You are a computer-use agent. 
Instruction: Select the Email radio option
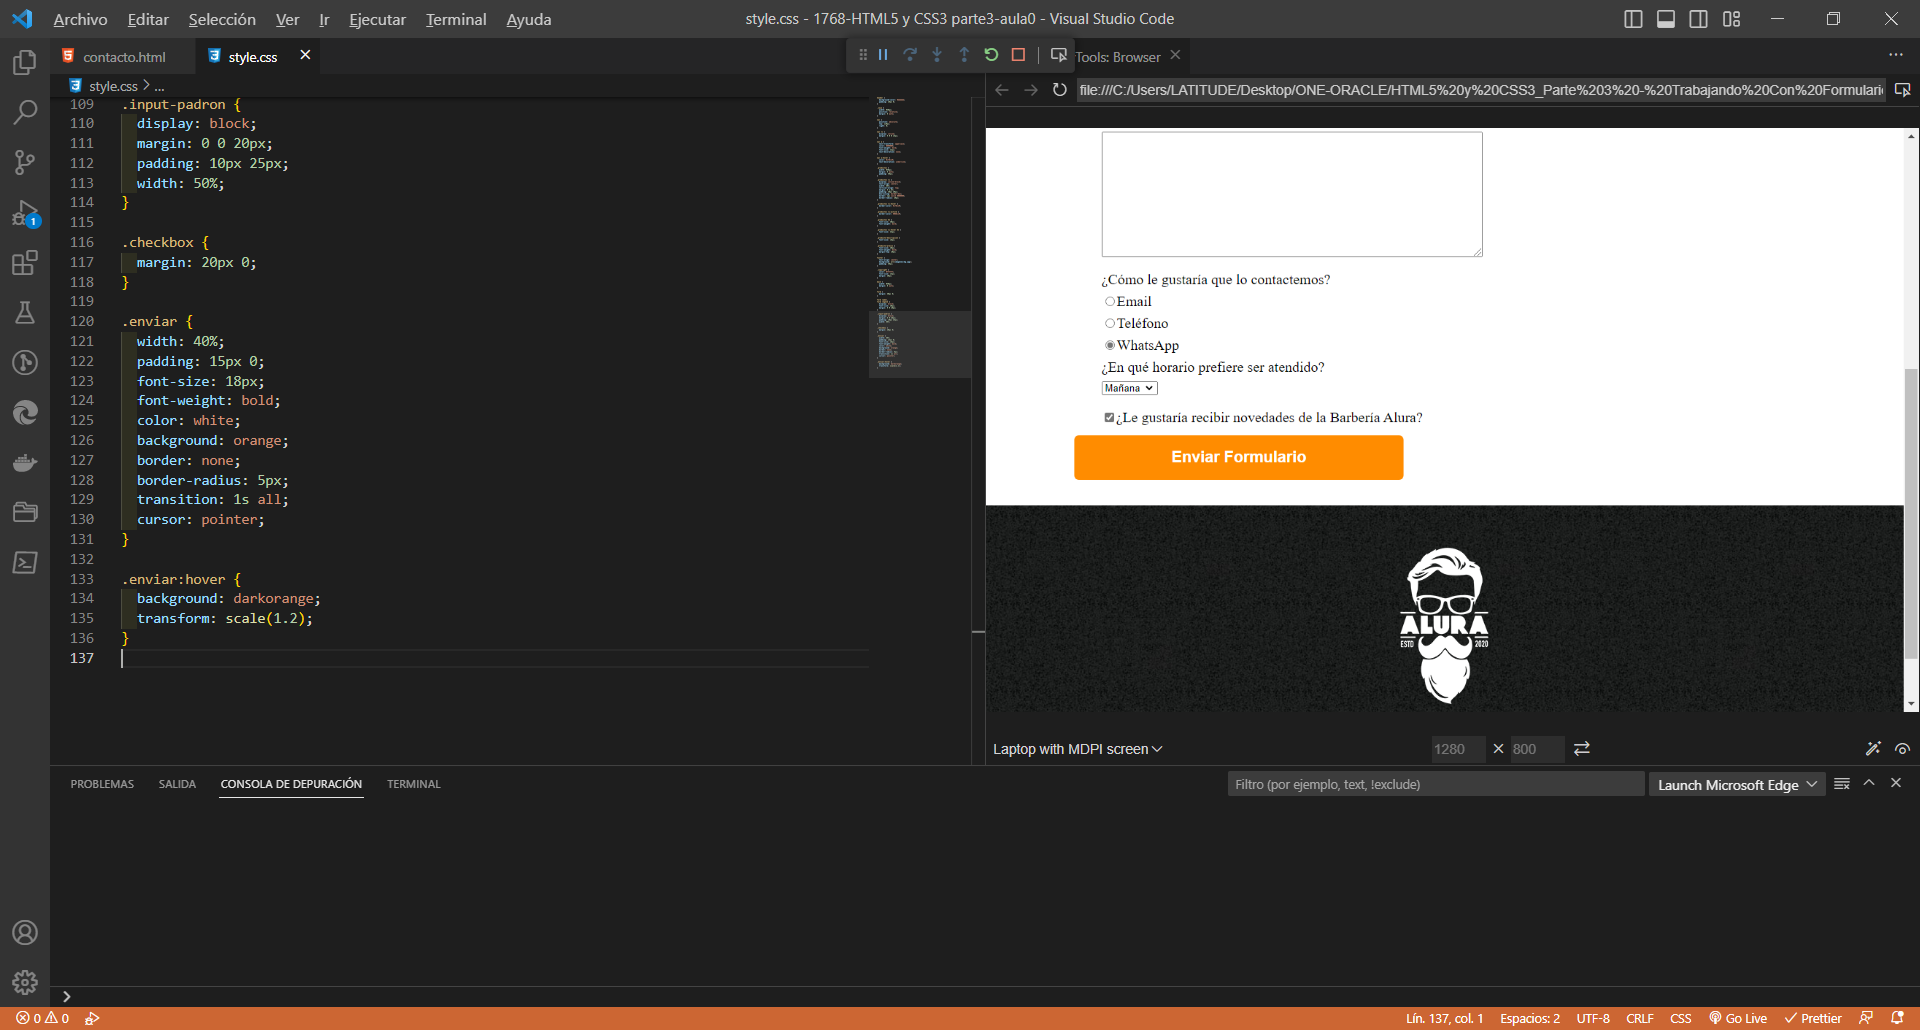1110,302
